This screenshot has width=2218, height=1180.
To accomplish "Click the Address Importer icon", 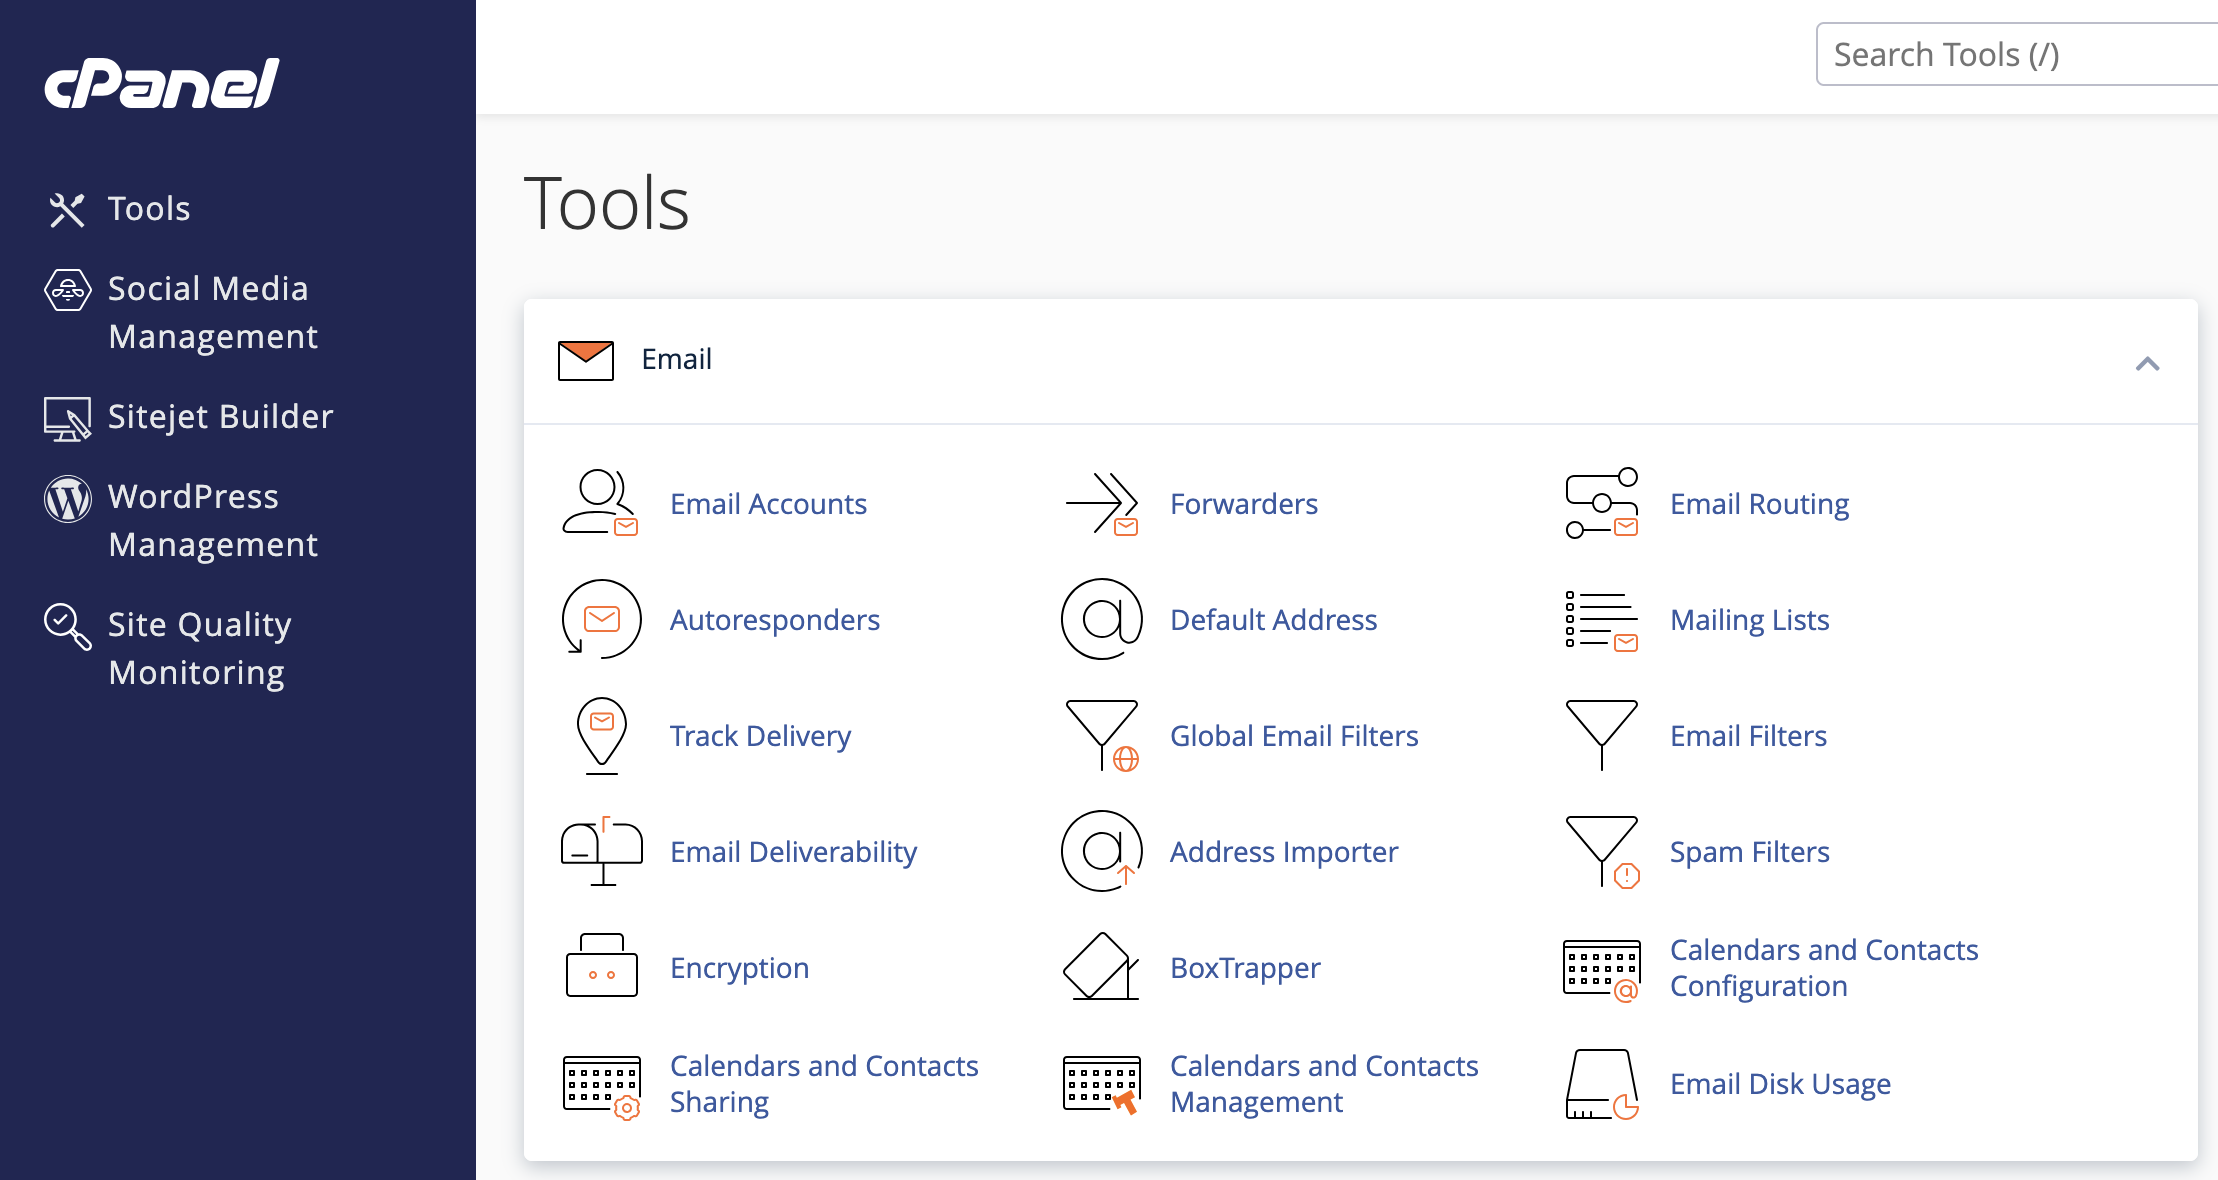I will point(1101,851).
